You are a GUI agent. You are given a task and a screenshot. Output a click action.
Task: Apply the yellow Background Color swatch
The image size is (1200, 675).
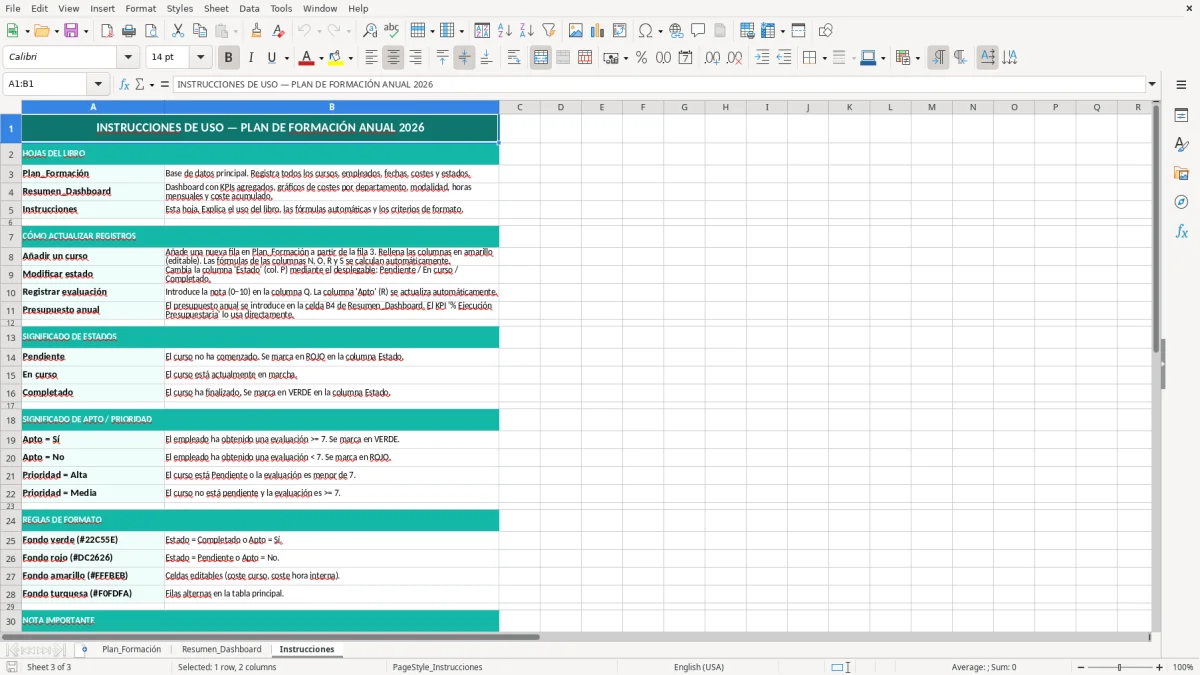[x=336, y=58]
